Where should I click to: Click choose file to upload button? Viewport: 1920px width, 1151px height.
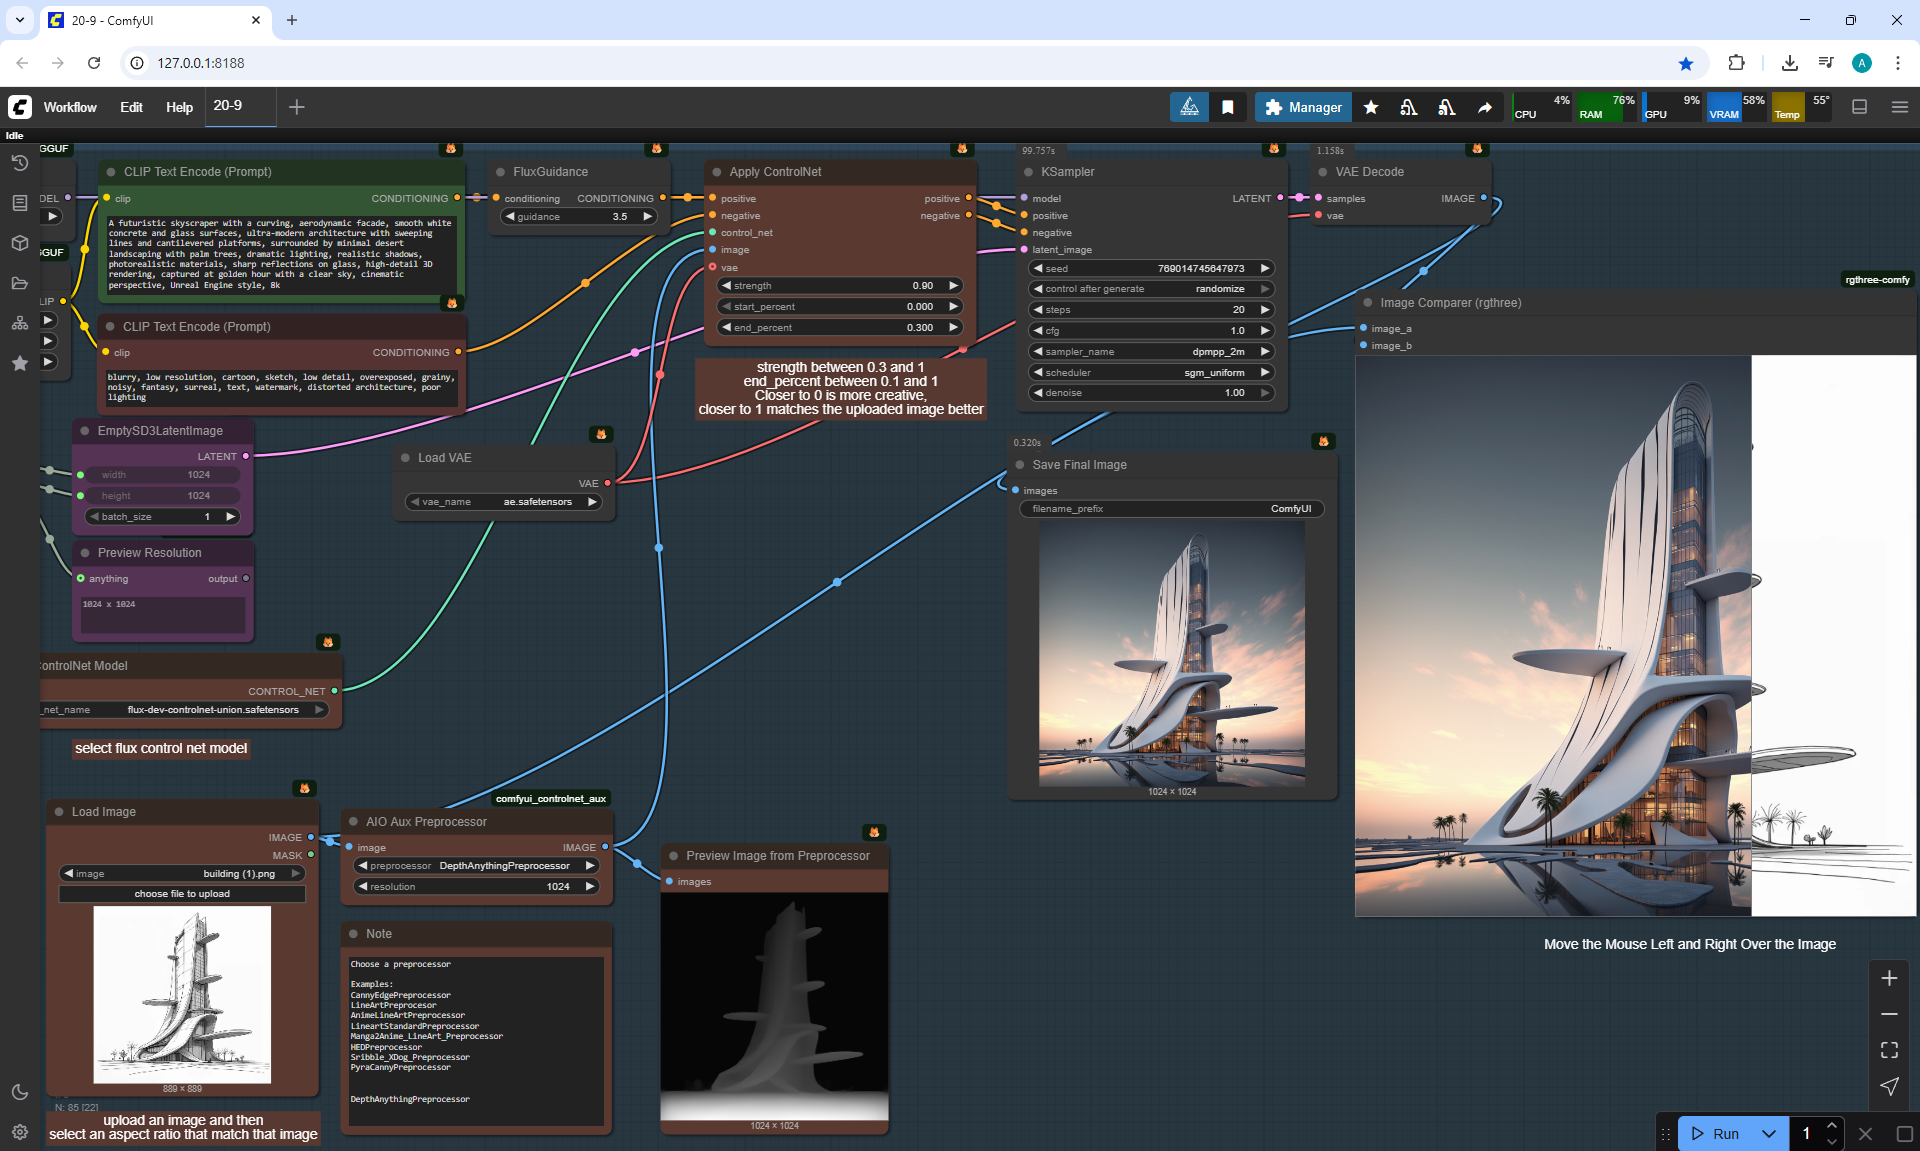pyautogui.click(x=182, y=894)
